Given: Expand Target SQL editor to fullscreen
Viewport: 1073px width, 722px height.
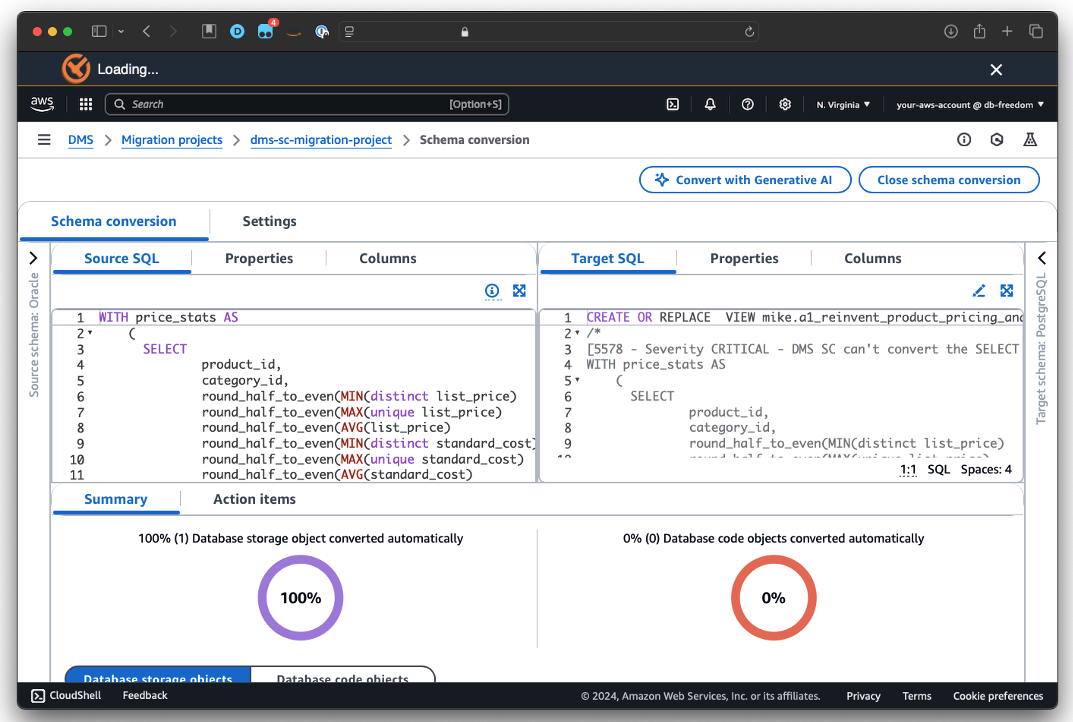Looking at the screenshot, I should tap(1007, 291).
